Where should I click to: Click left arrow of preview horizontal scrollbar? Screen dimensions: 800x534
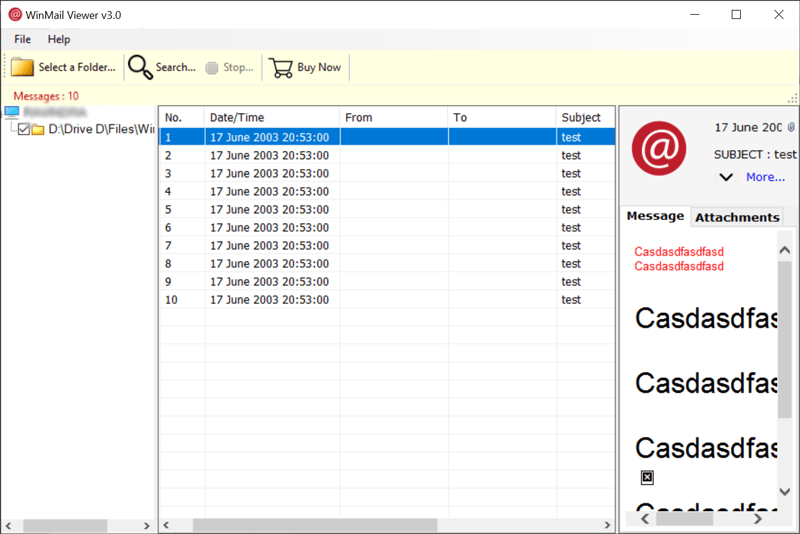pos(645,519)
